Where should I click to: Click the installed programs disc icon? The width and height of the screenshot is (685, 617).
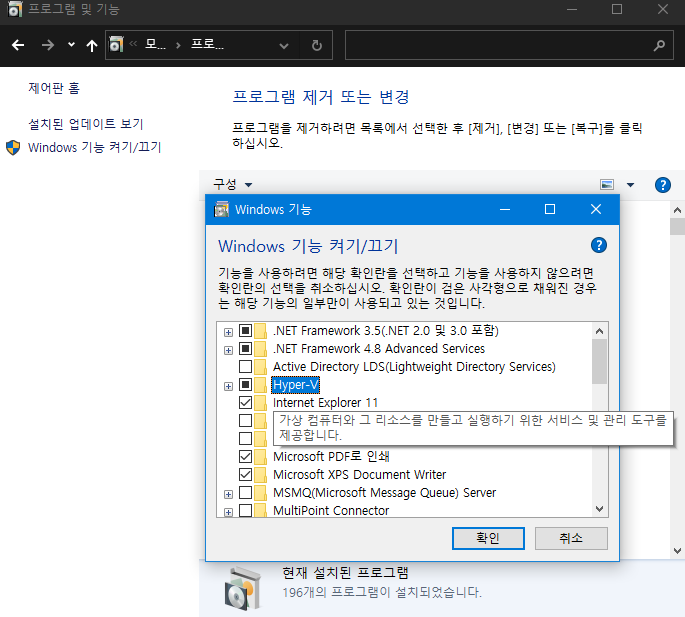click(243, 589)
